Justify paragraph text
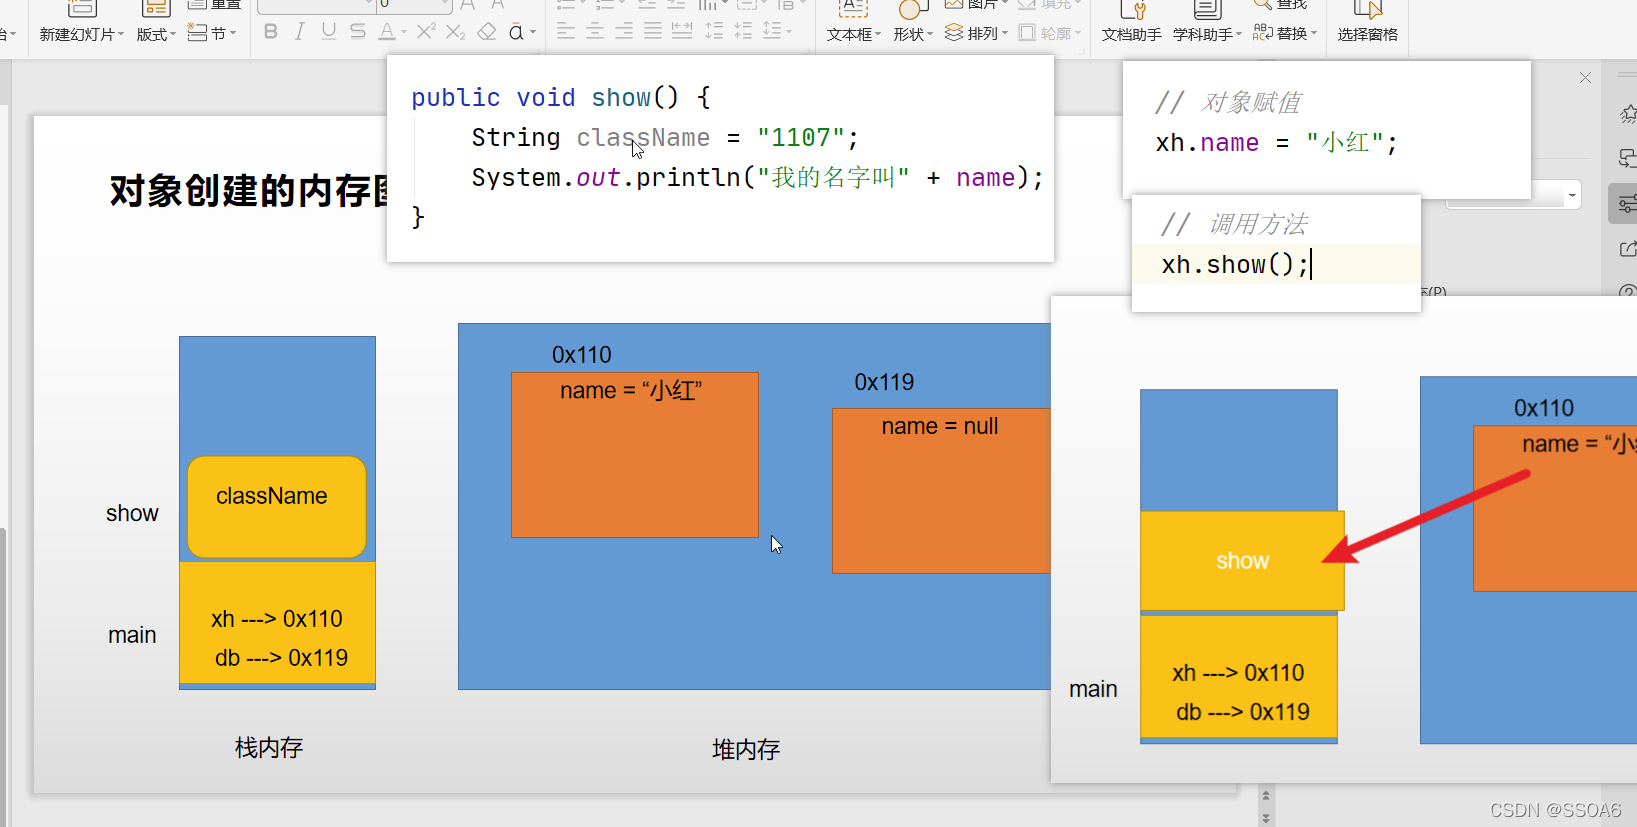Screen dimensions: 1637x827 tap(653, 32)
